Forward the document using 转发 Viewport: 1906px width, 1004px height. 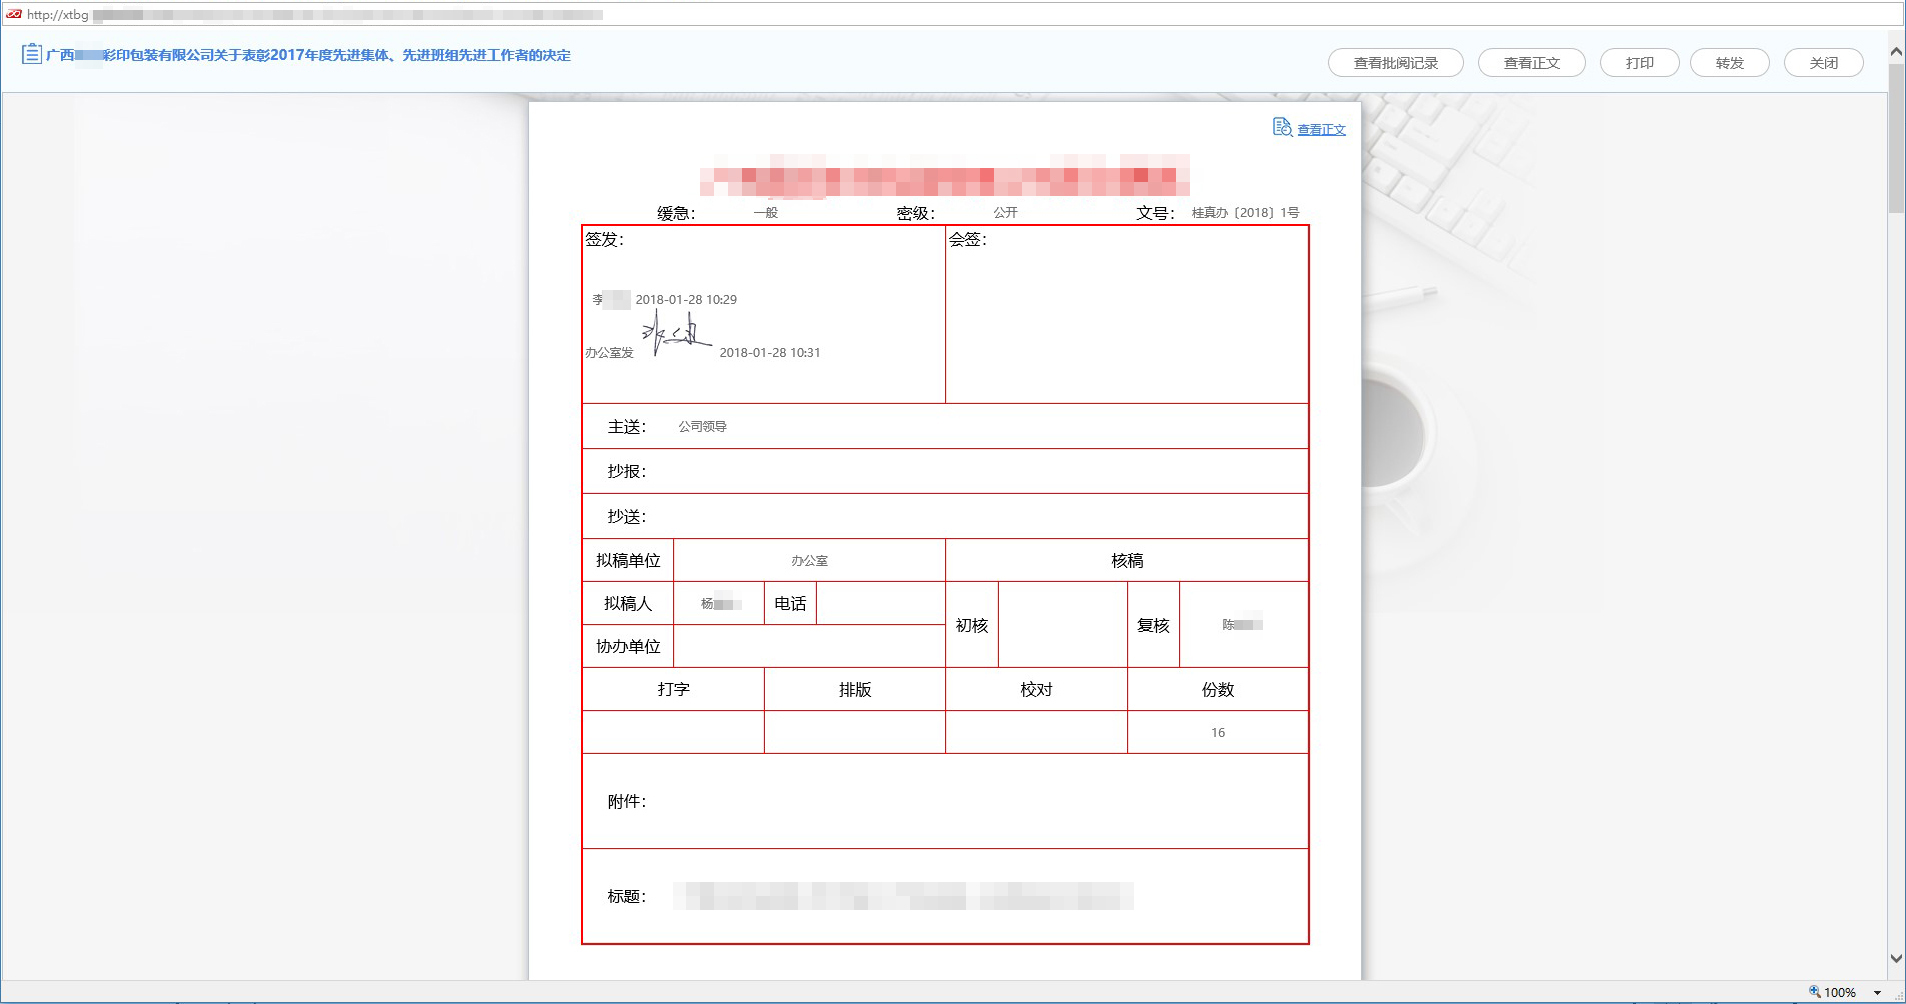[1729, 63]
